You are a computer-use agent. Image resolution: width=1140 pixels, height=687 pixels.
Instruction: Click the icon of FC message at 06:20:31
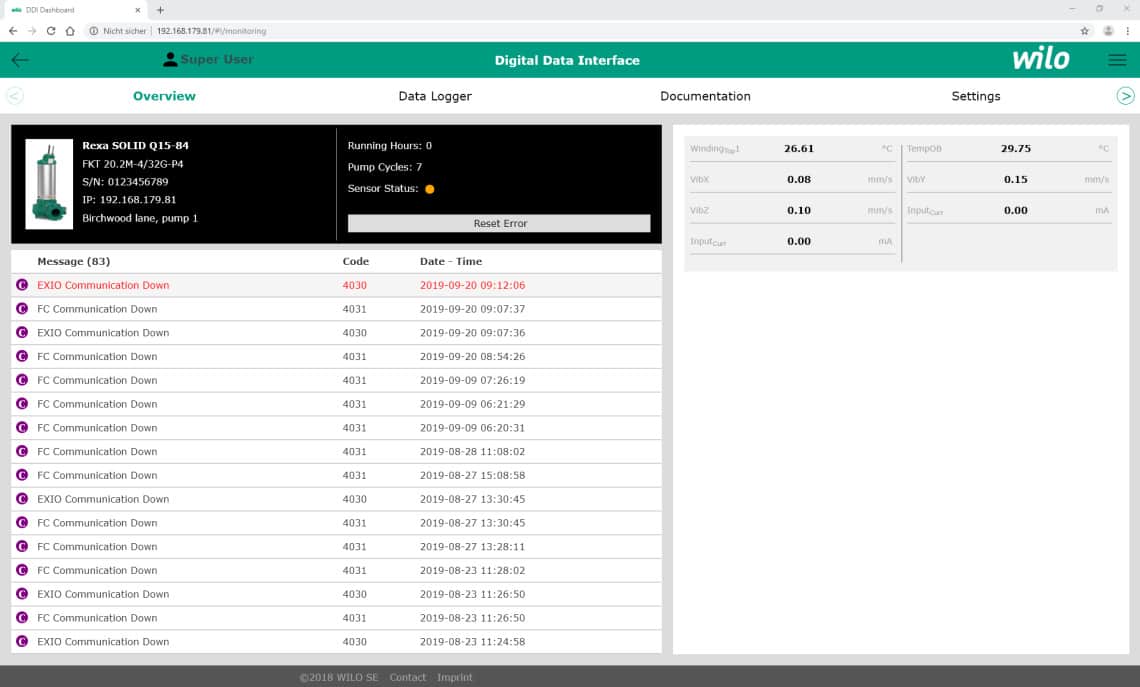[x=22, y=427]
